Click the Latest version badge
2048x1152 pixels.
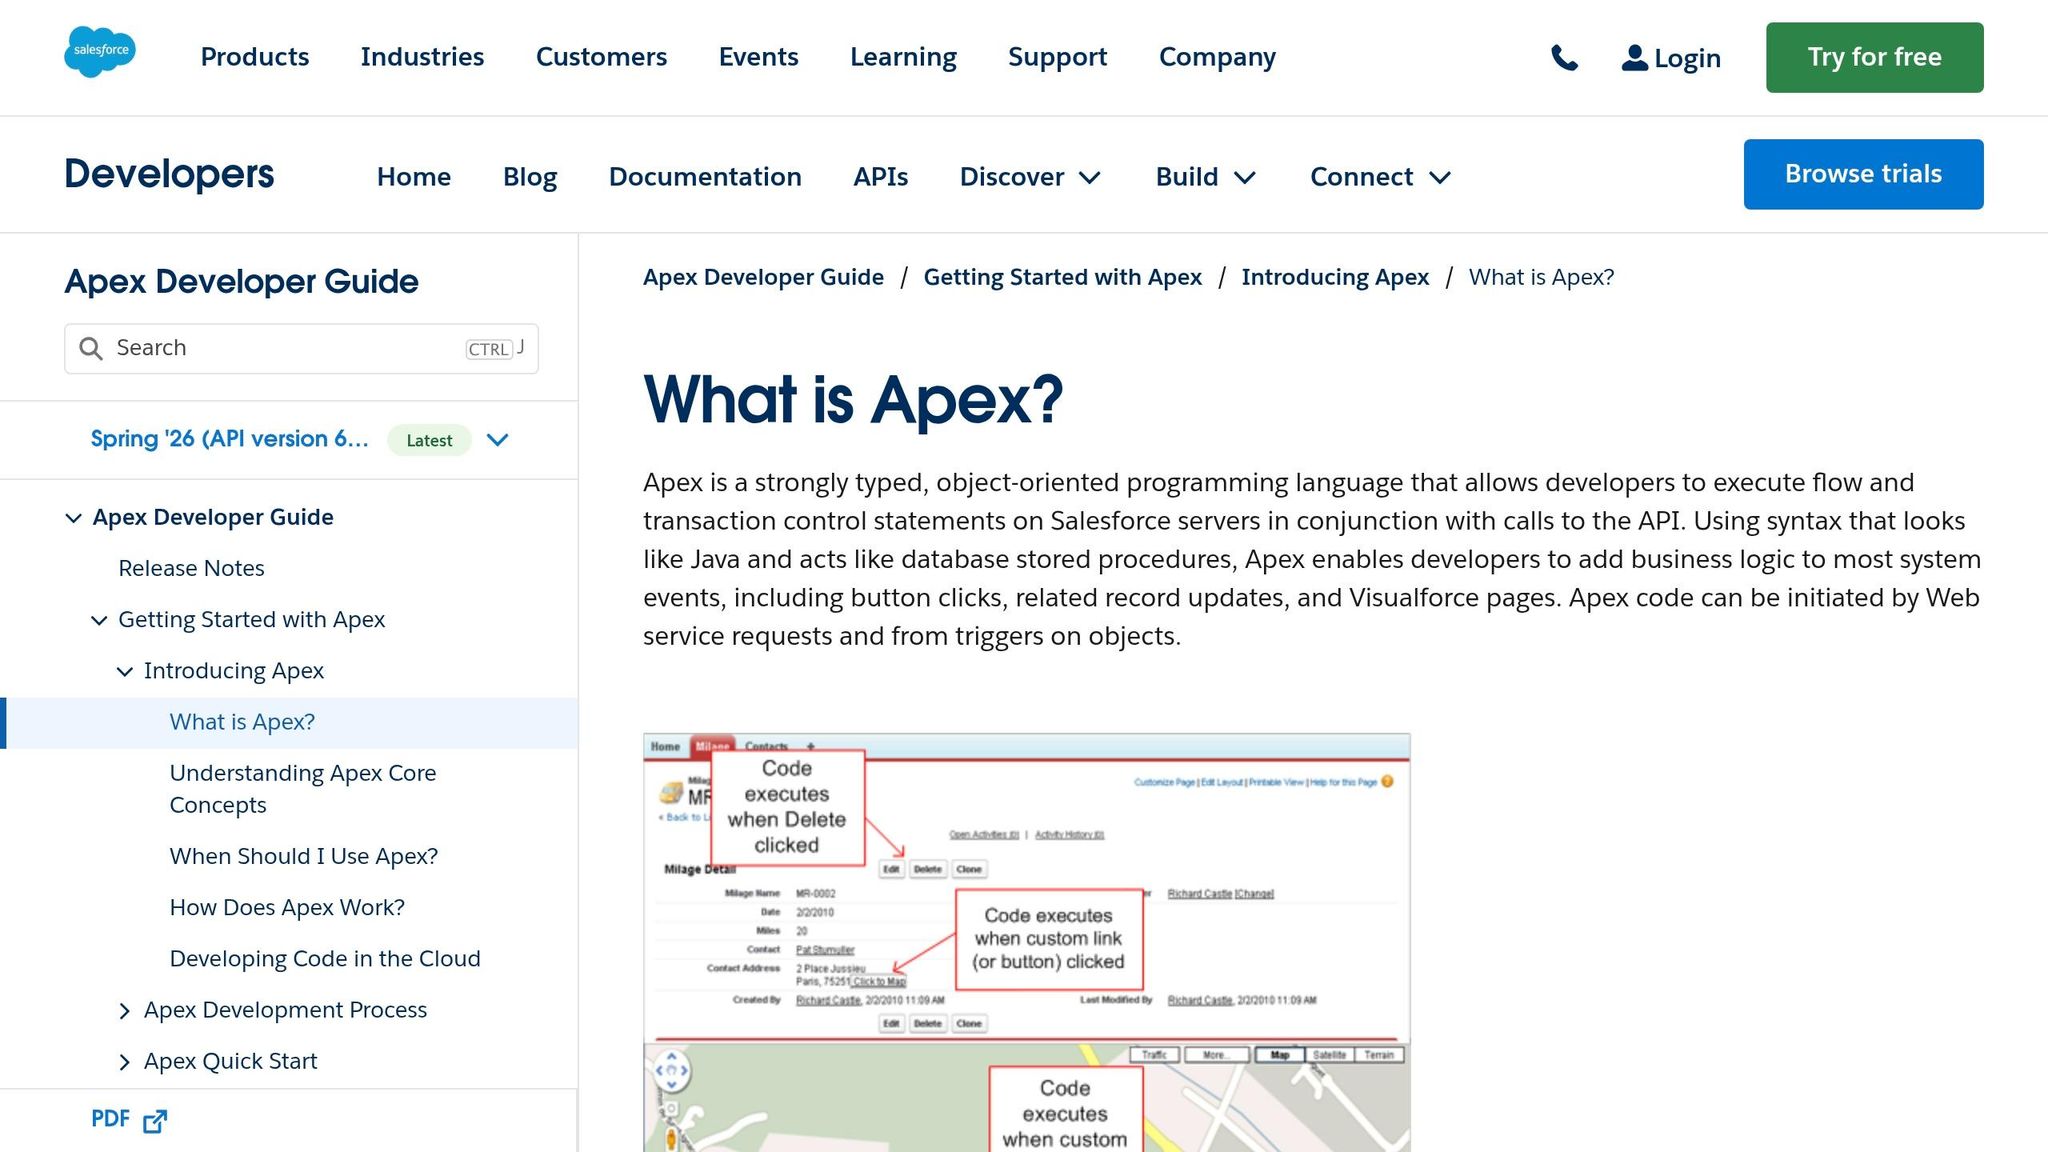coord(428,440)
